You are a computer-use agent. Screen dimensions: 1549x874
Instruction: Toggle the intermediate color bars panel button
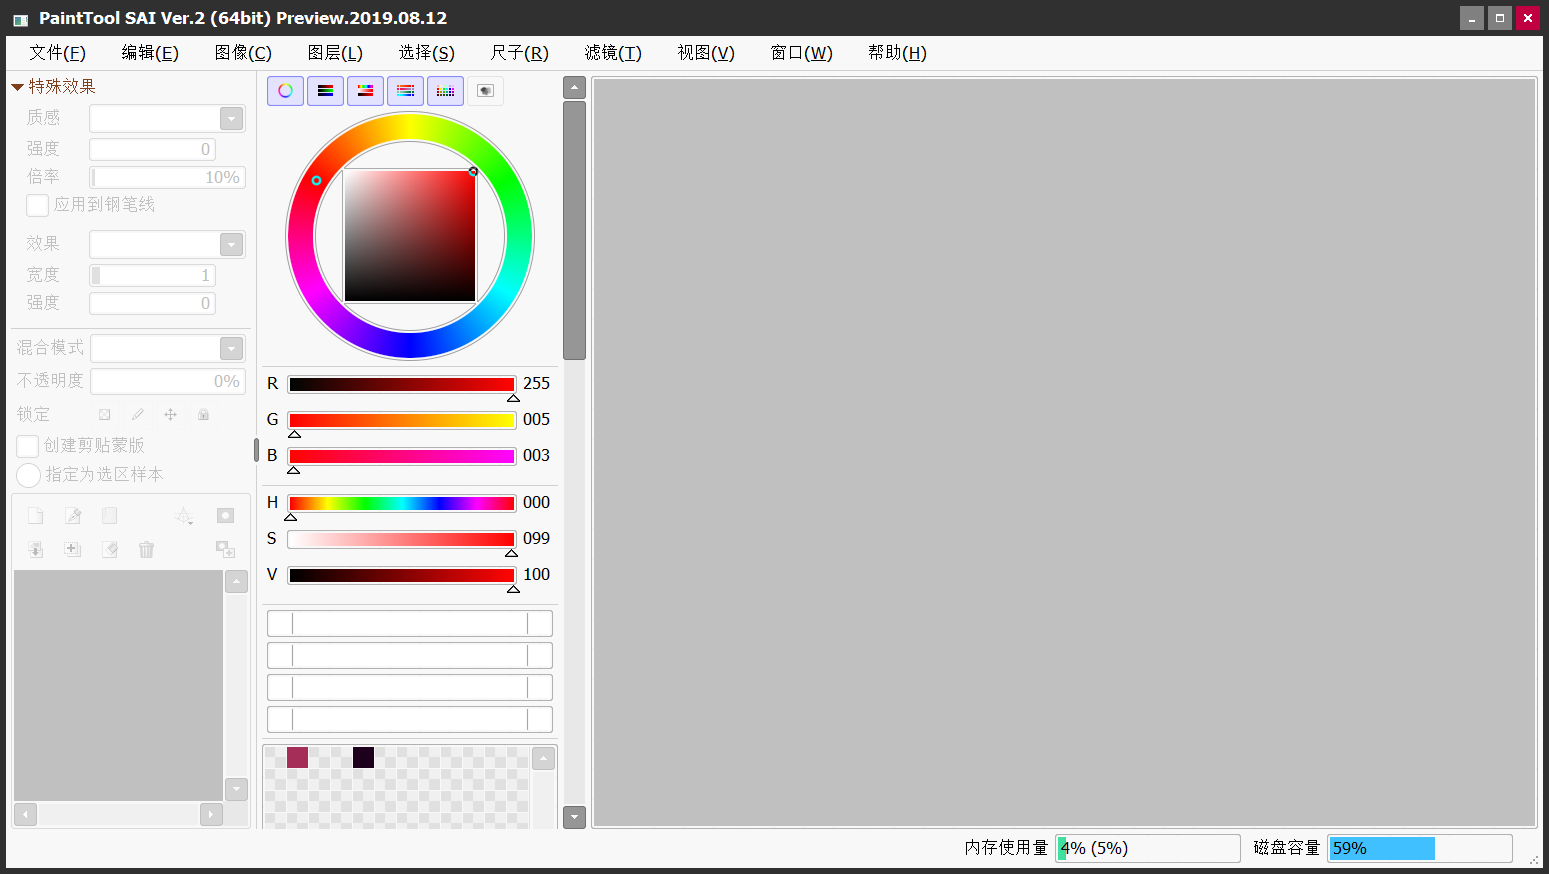coord(405,91)
